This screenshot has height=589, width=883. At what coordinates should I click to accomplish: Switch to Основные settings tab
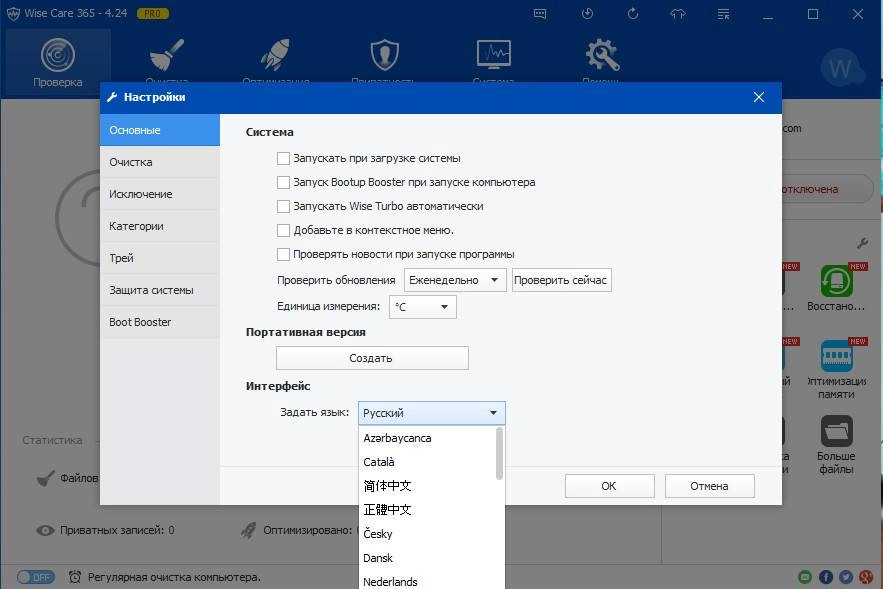160,130
